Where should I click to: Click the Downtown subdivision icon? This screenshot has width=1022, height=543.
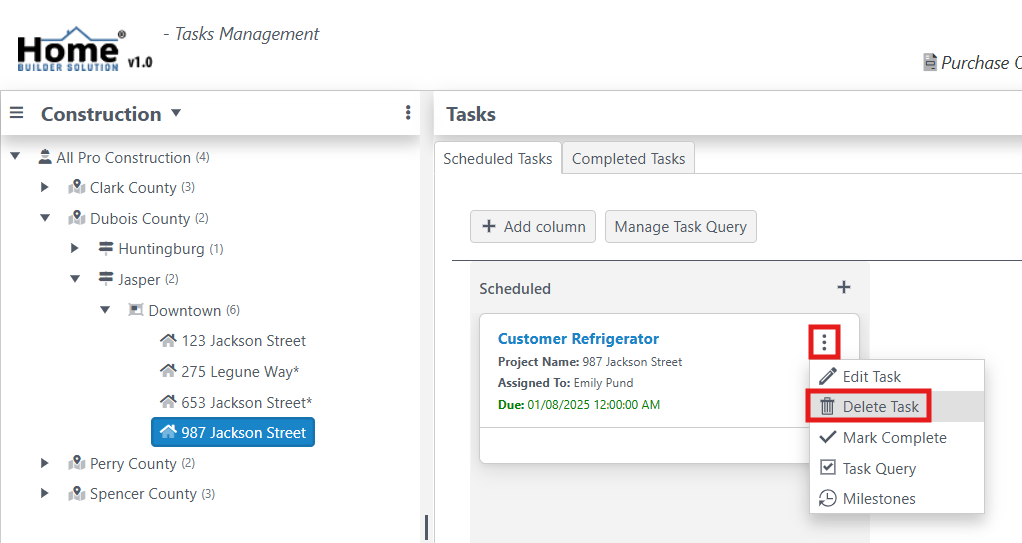click(137, 311)
